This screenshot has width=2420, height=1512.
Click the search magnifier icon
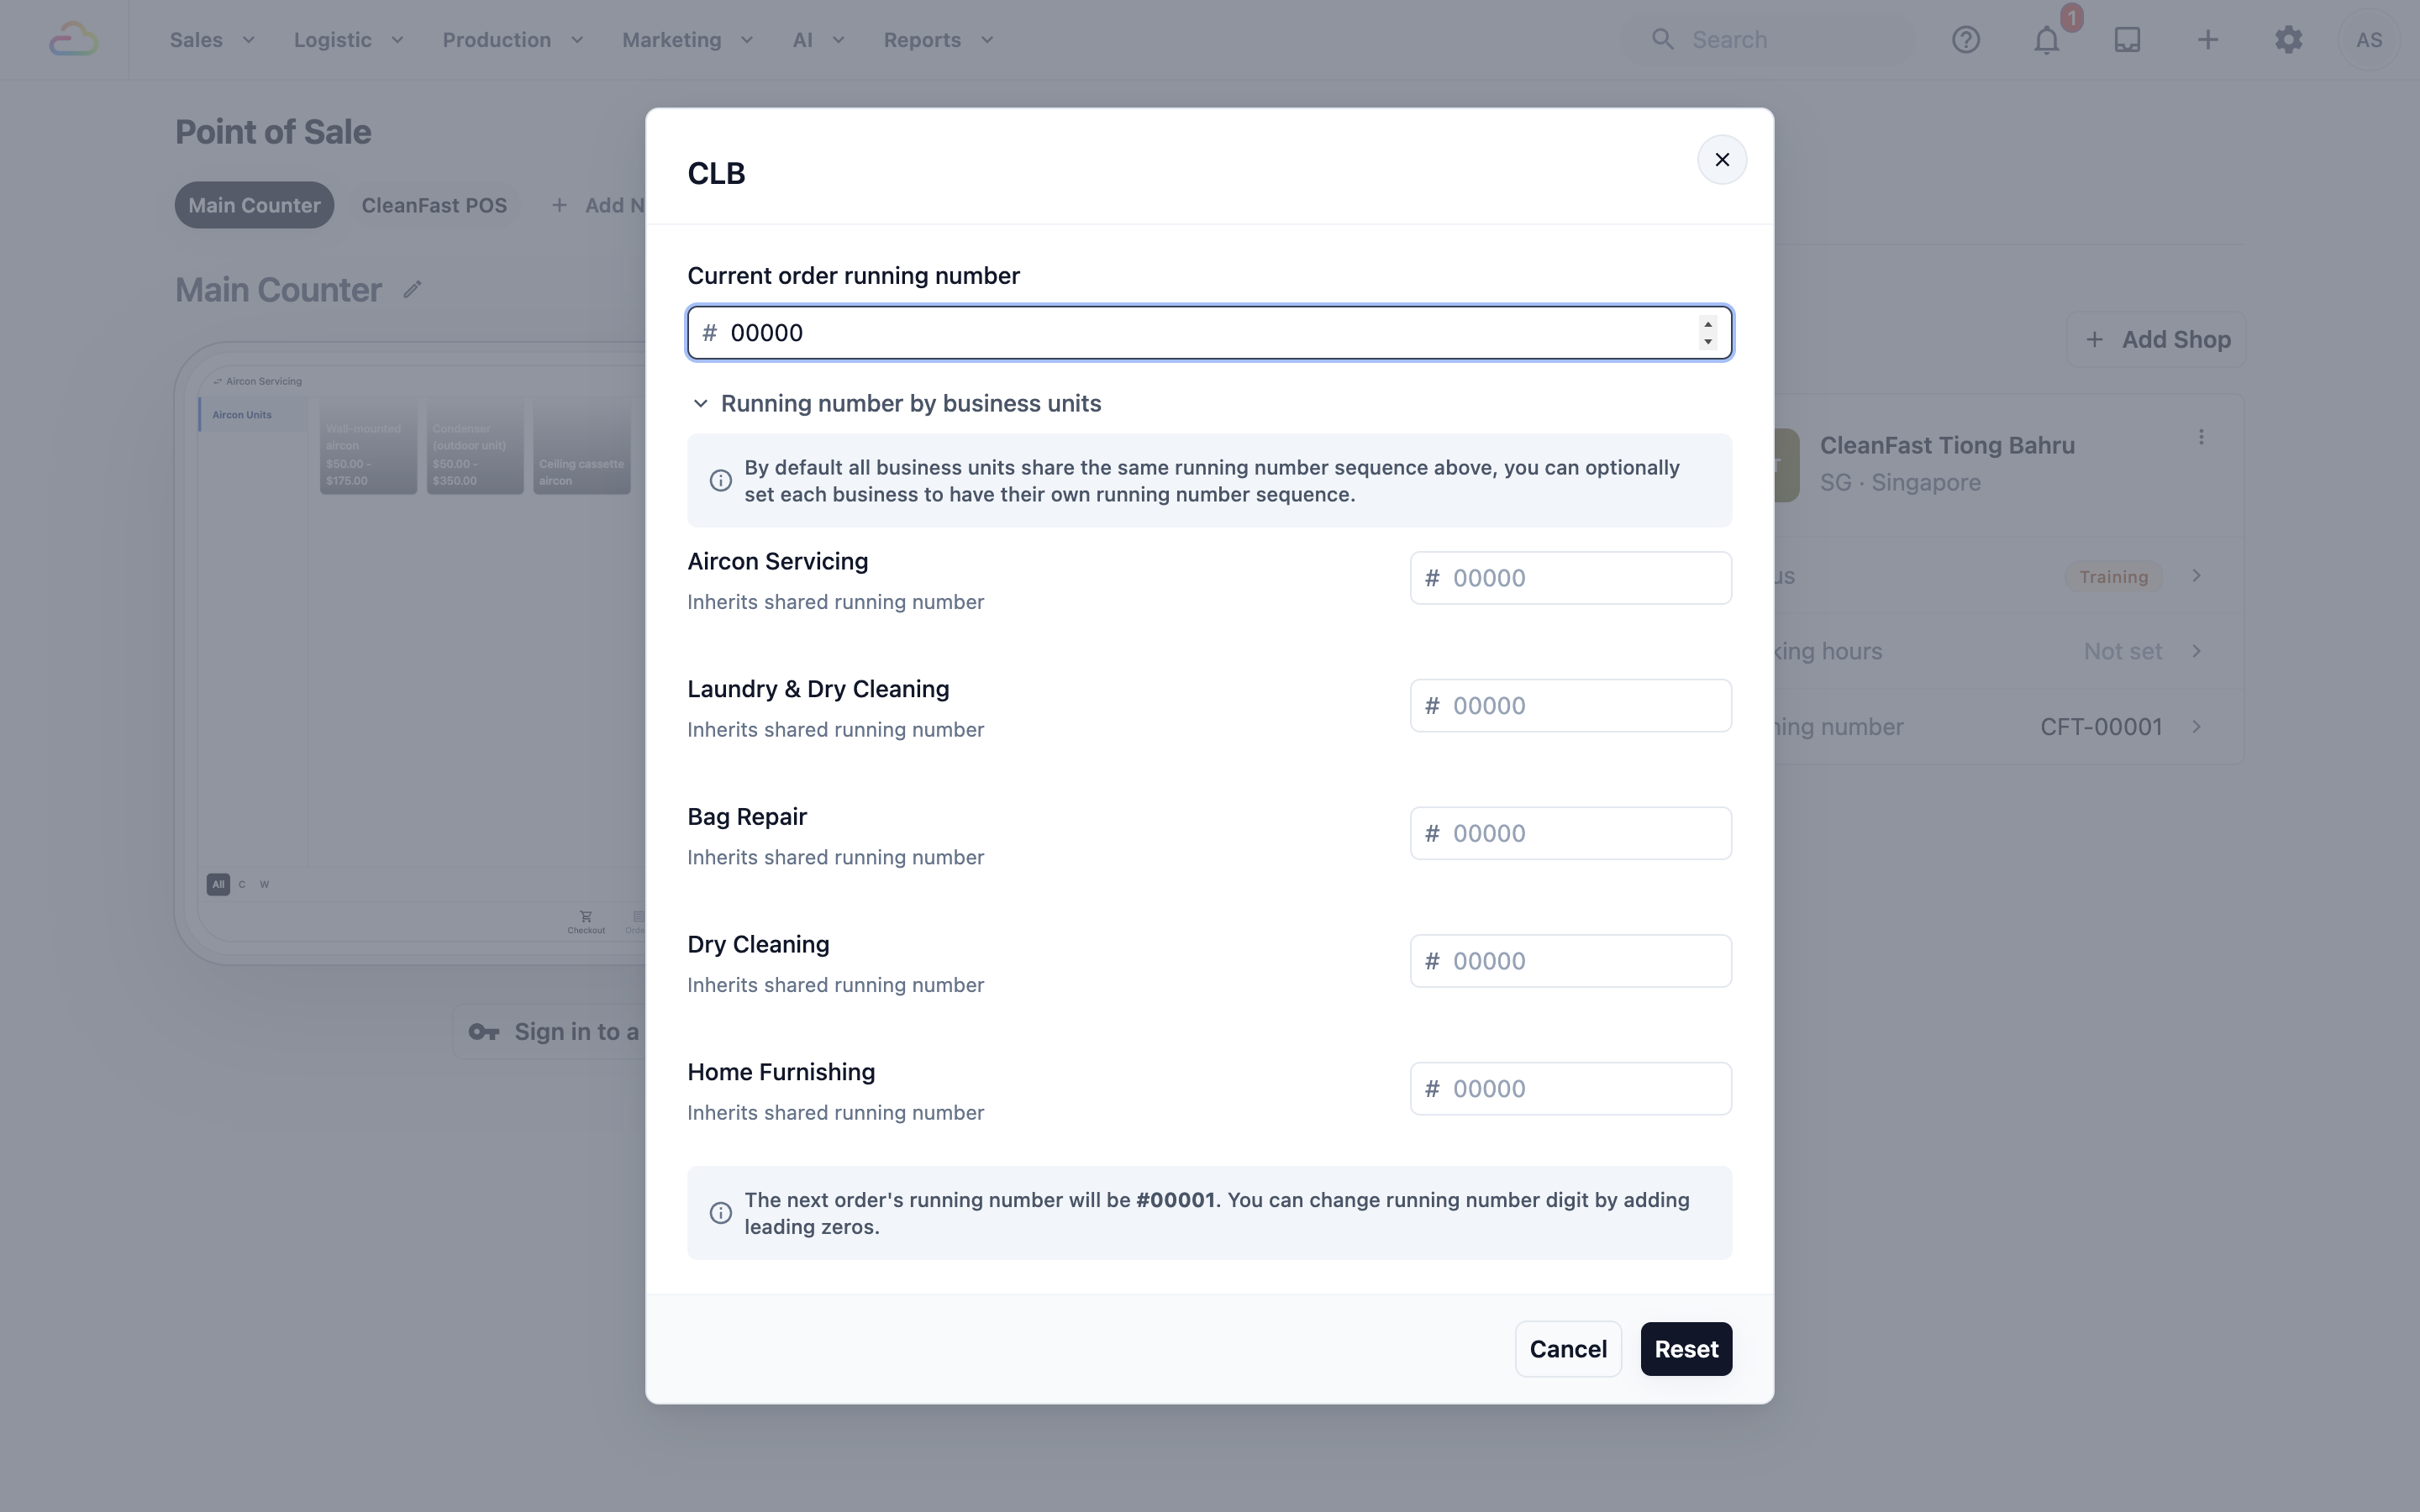[1662, 40]
